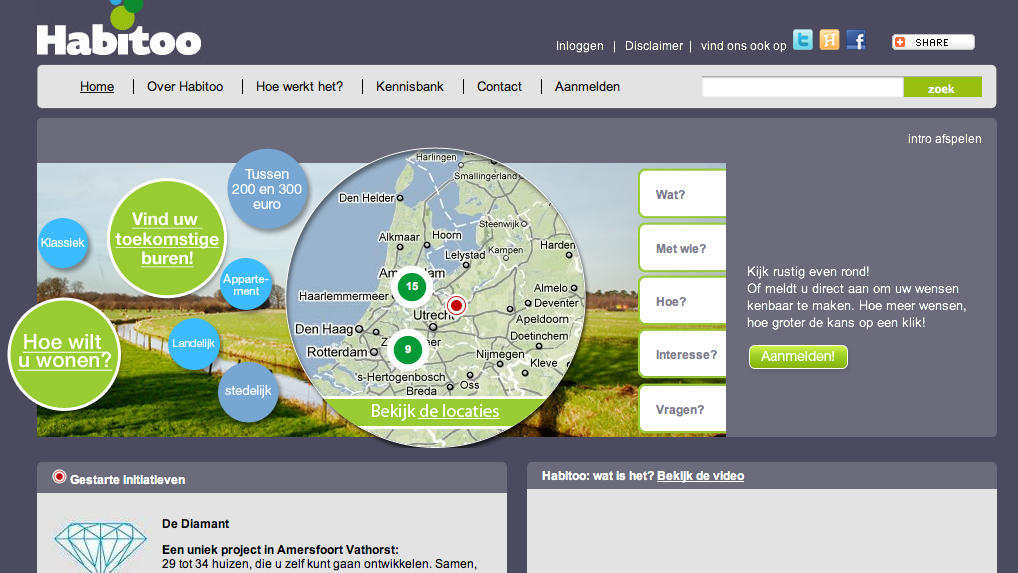Viewport: 1018px width, 573px height.
Task: Click Vind uw toekomstige buren bubble
Action: pos(167,238)
